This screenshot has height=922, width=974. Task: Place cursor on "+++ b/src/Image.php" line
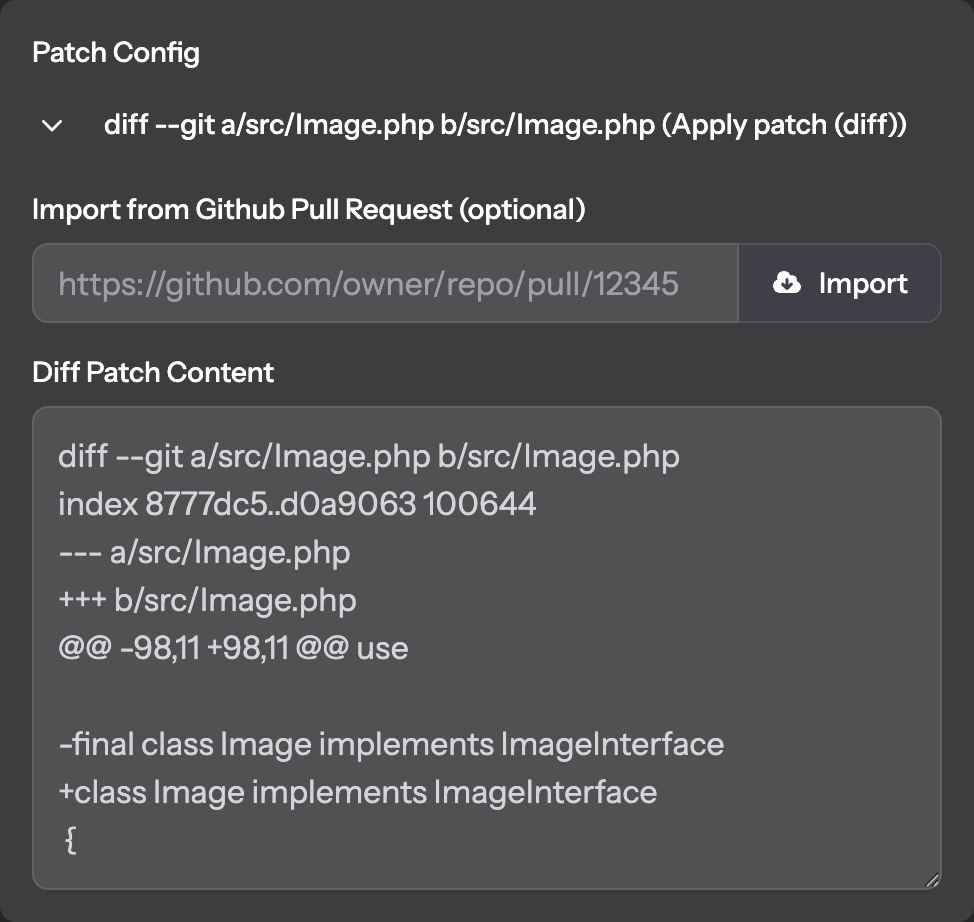click(x=207, y=600)
